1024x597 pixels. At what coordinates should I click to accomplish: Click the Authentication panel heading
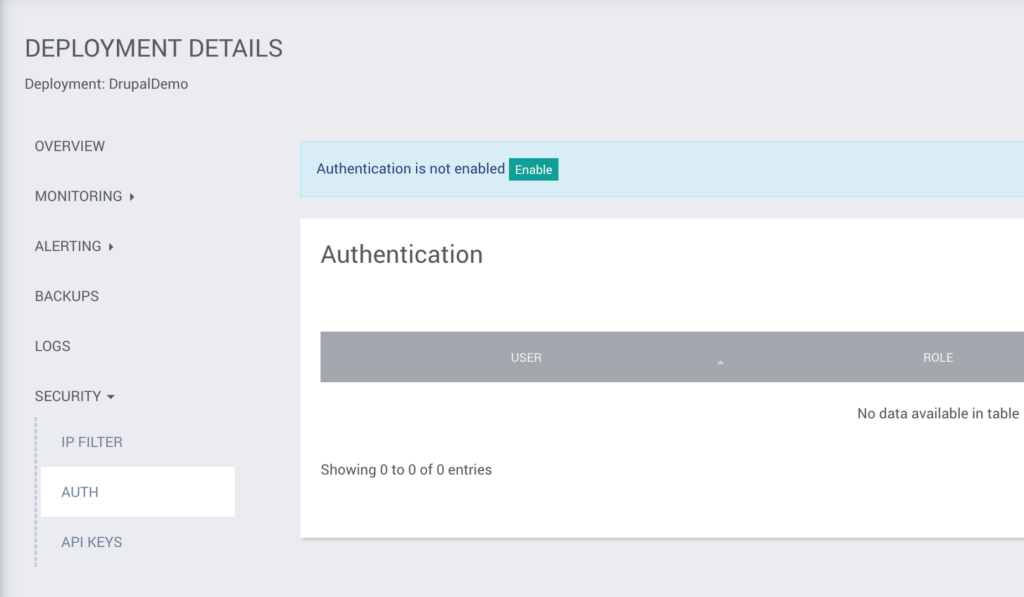(x=402, y=255)
